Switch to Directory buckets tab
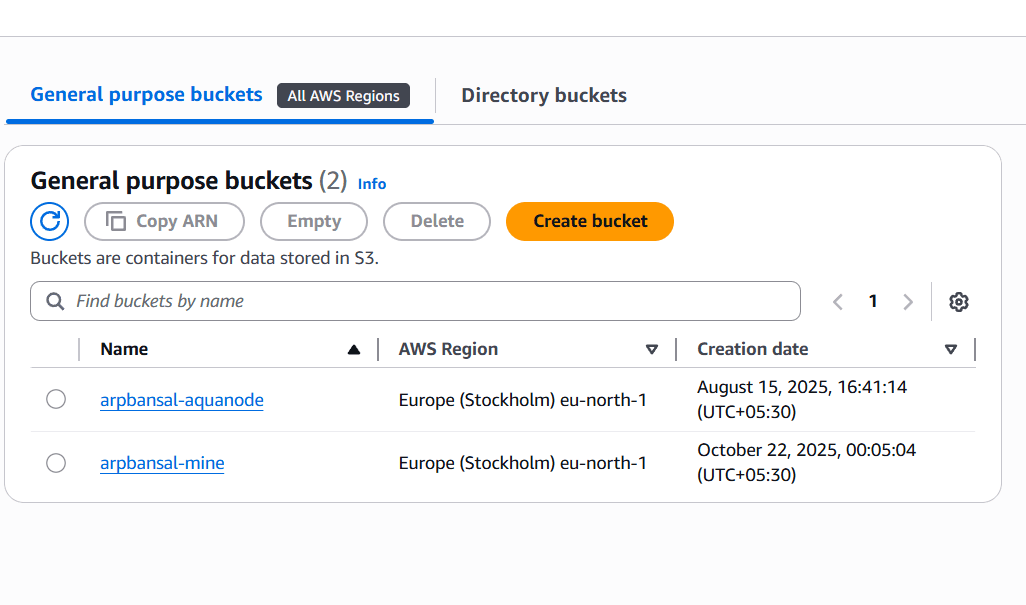This screenshot has height=605, width=1026. point(543,96)
